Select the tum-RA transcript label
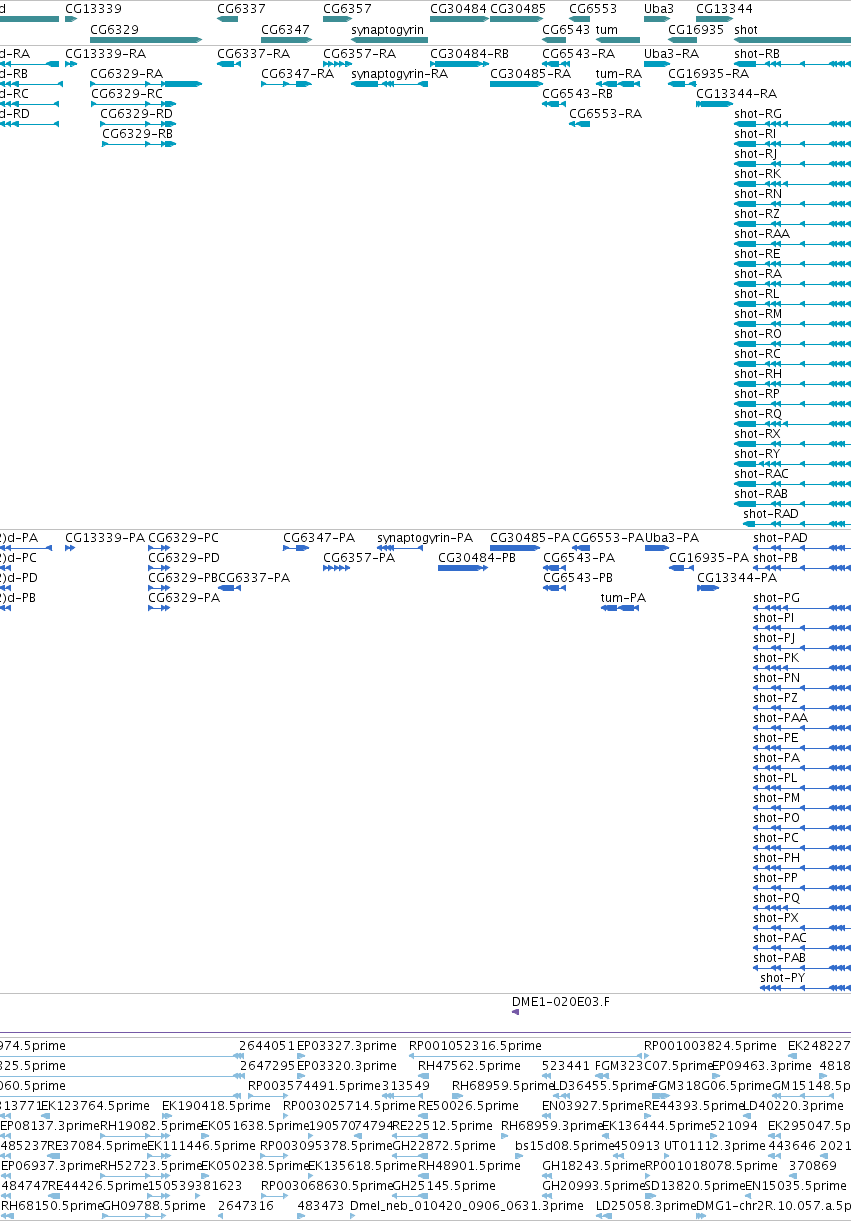851x1221 pixels. pos(618,73)
